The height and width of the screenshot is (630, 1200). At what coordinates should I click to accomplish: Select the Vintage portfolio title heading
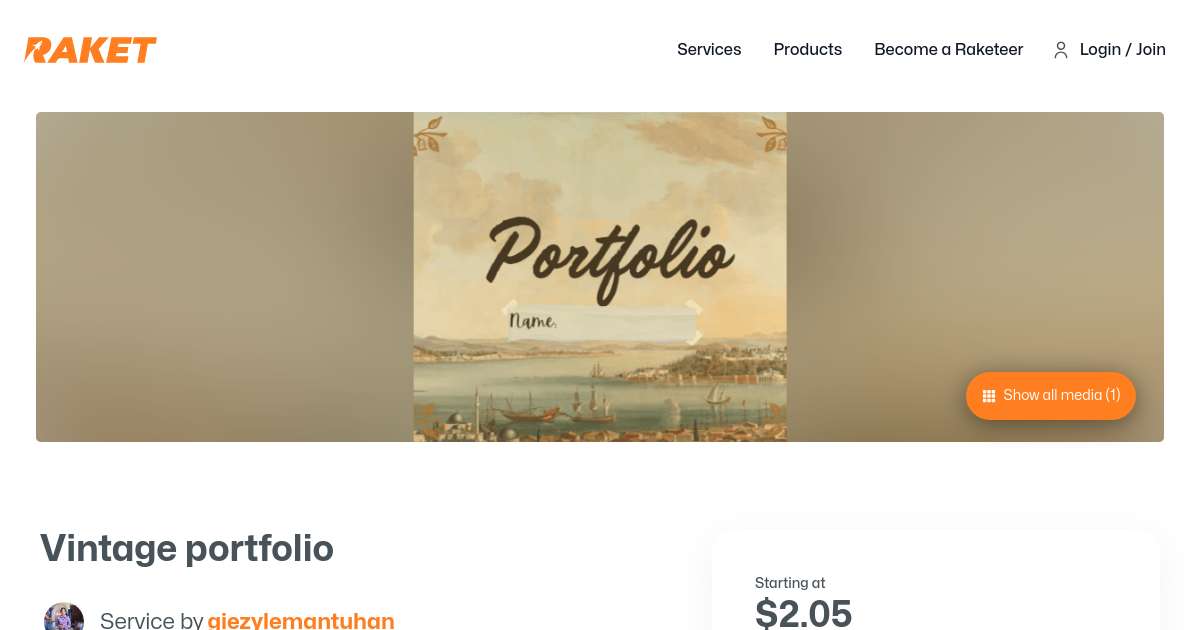point(186,548)
